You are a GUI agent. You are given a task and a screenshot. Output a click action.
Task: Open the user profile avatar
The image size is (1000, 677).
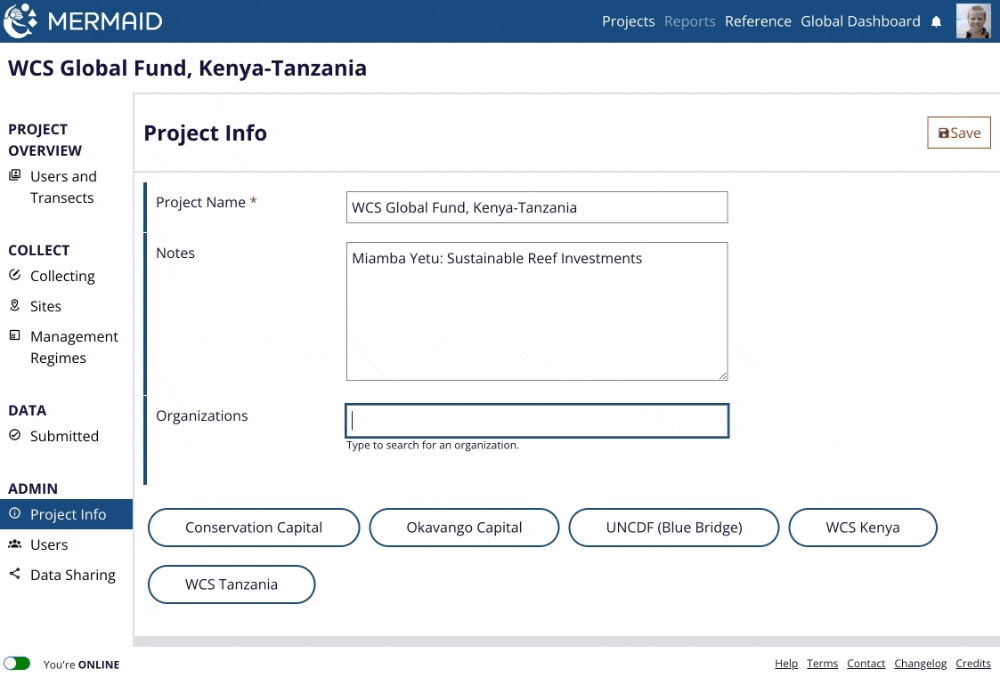973,21
